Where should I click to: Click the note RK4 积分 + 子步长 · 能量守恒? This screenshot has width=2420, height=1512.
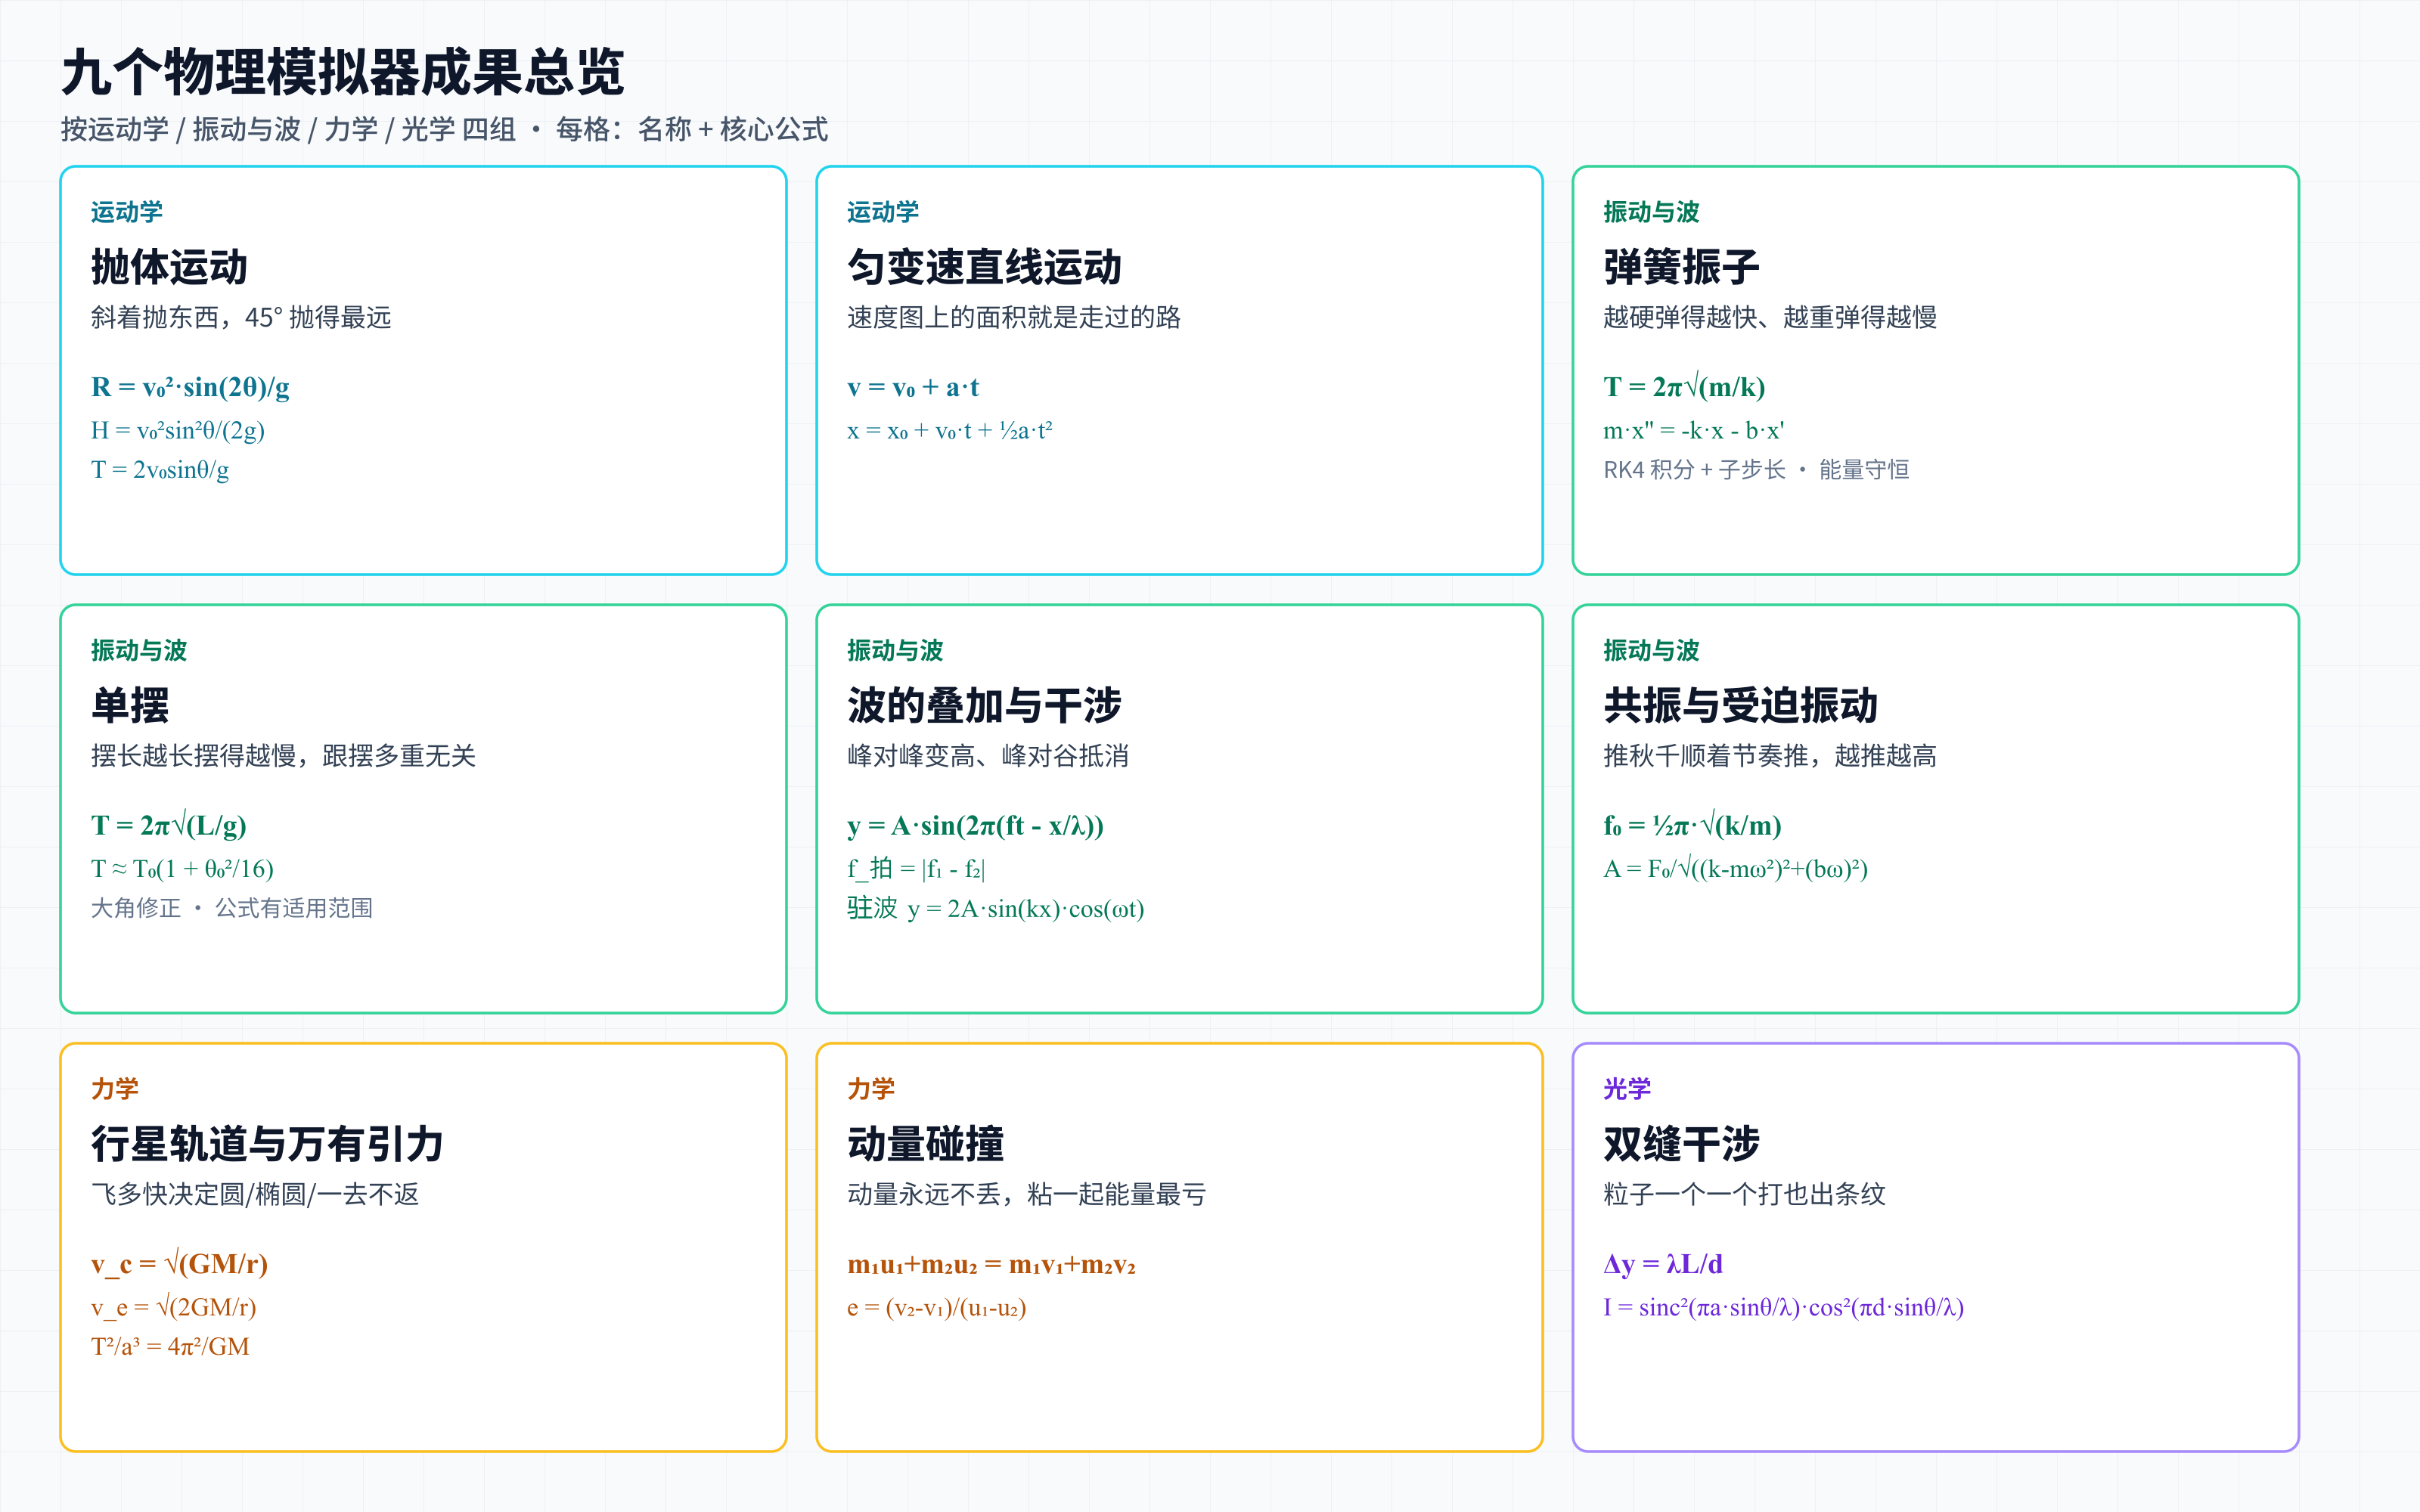(1756, 469)
